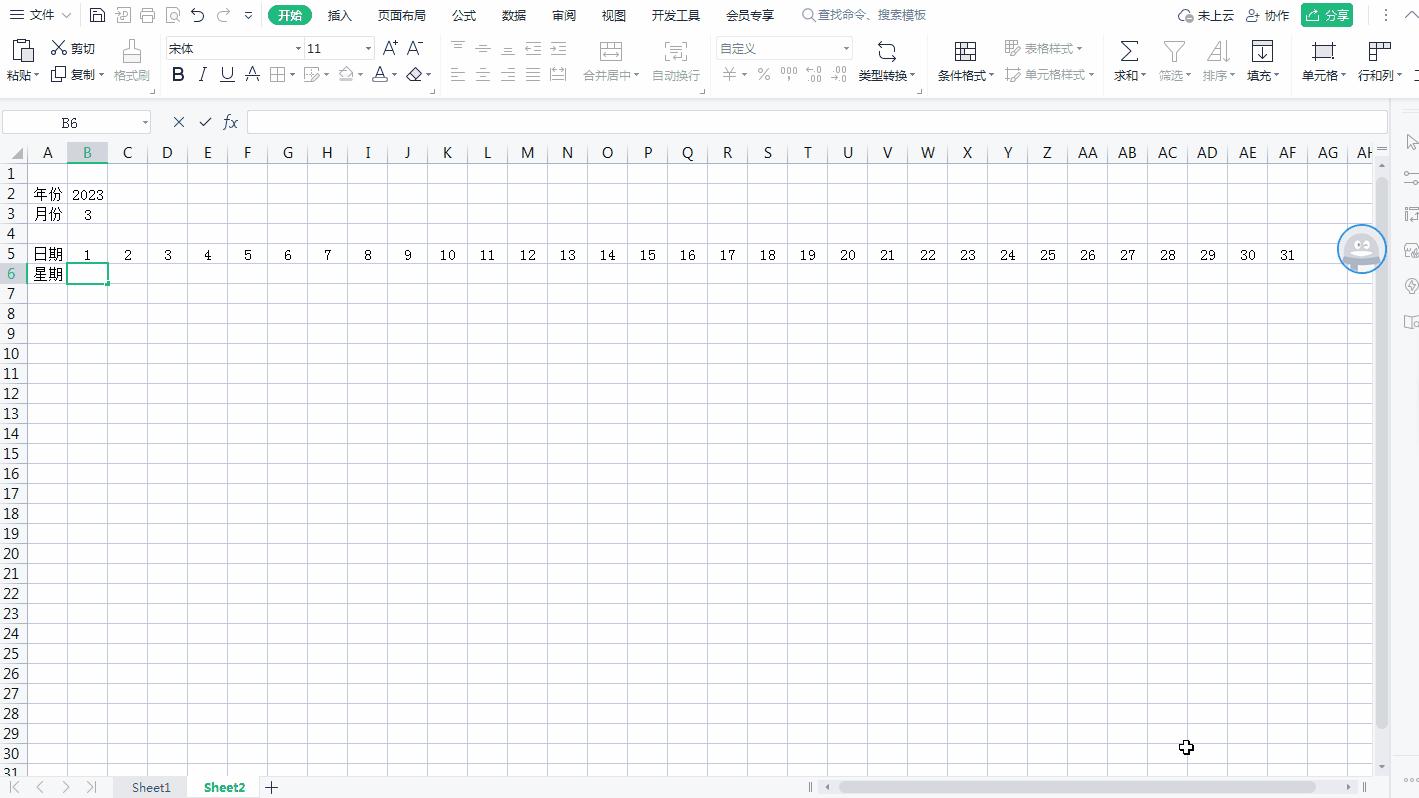The image size is (1419, 798).
Task: Switch to the 插入 (Insert) ribbon tab
Action: [x=340, y=14]
